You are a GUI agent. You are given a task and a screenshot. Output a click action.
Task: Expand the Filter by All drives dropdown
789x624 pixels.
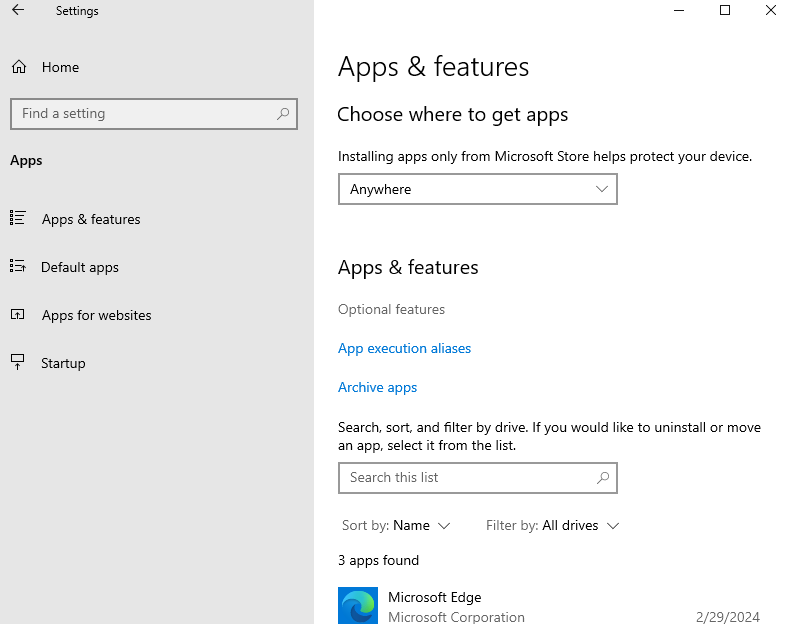click(553, 525)
